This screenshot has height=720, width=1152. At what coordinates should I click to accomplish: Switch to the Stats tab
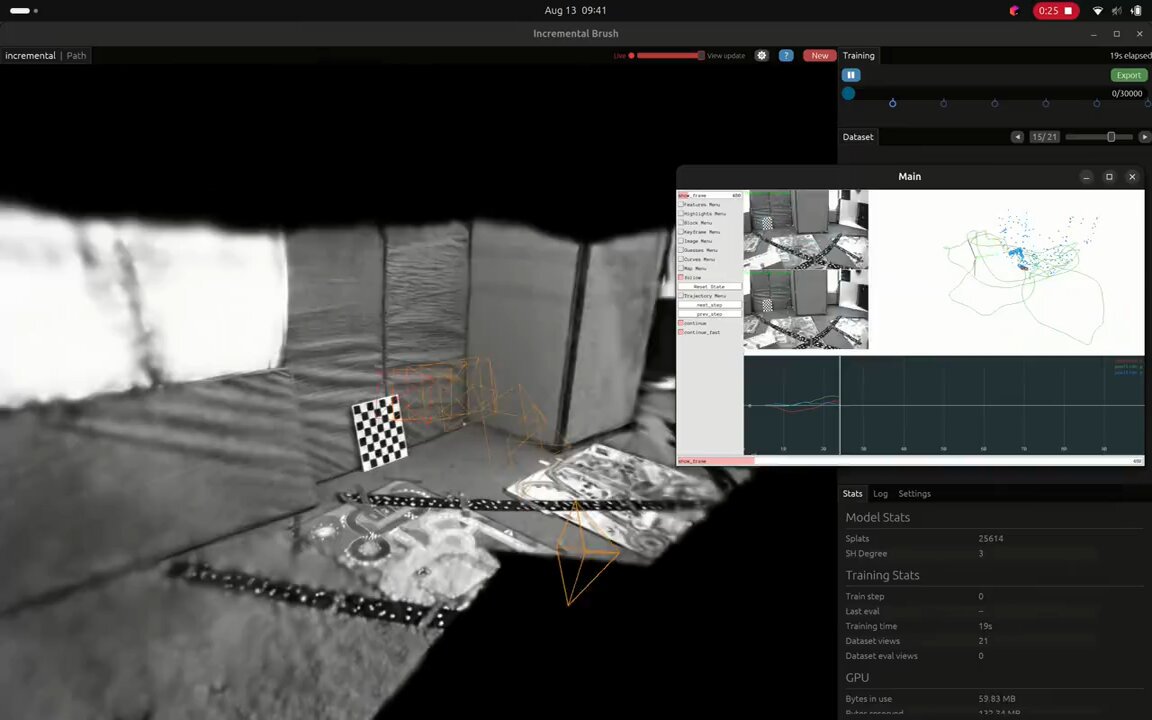pos(852,494)
